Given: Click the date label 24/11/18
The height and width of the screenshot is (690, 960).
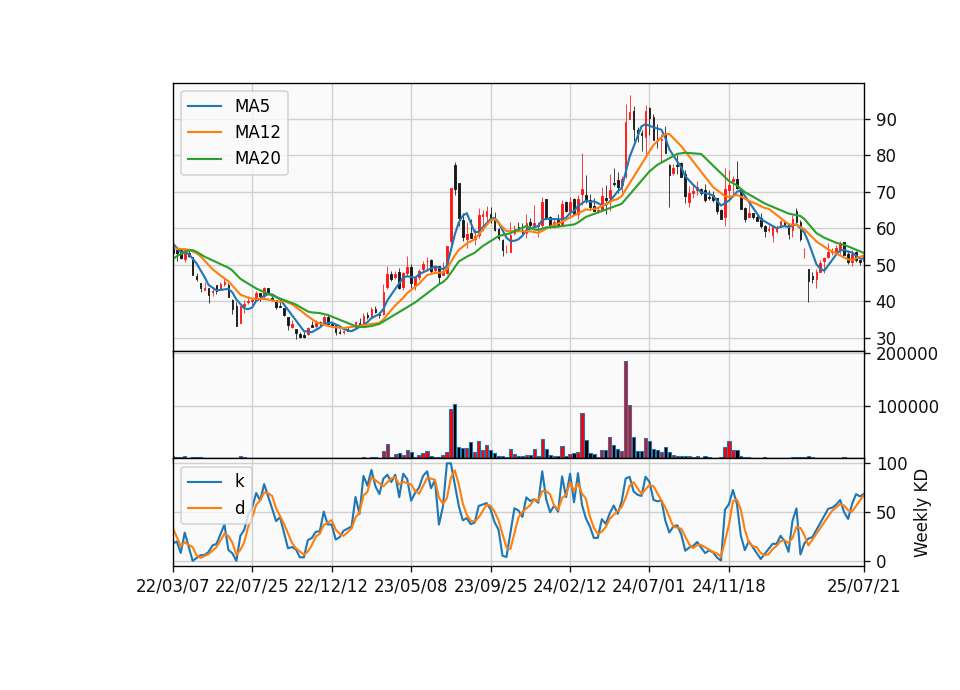Looking at the screenshot, I should pos(729,586).
